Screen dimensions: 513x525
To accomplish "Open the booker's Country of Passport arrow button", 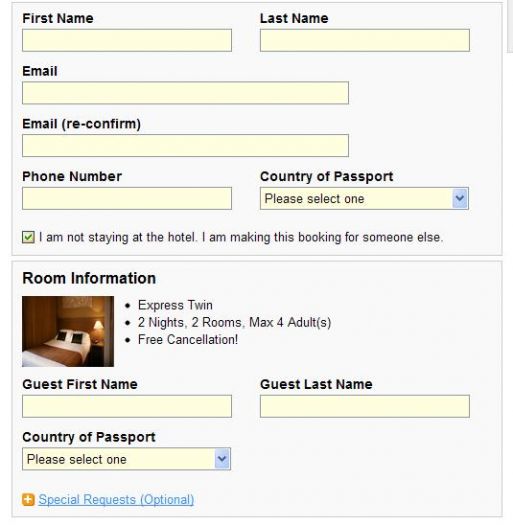I will click(x=460, y=198).
